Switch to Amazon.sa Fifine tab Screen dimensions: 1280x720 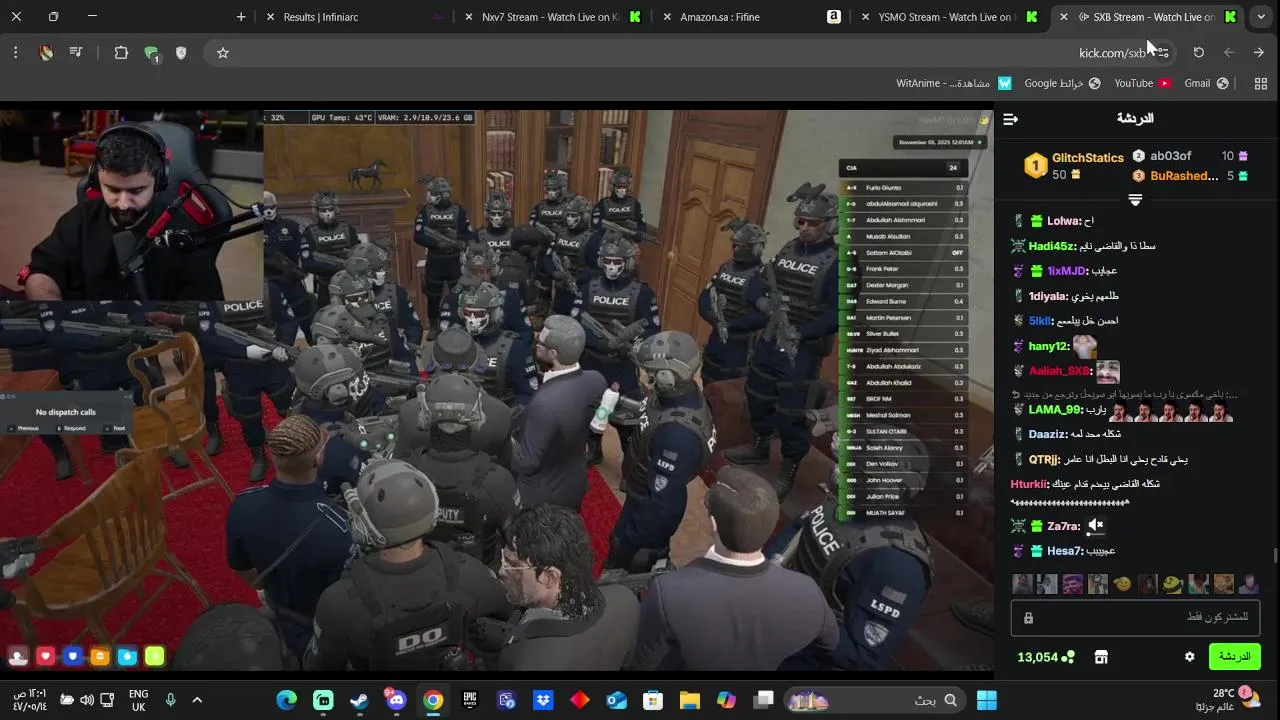751,17
